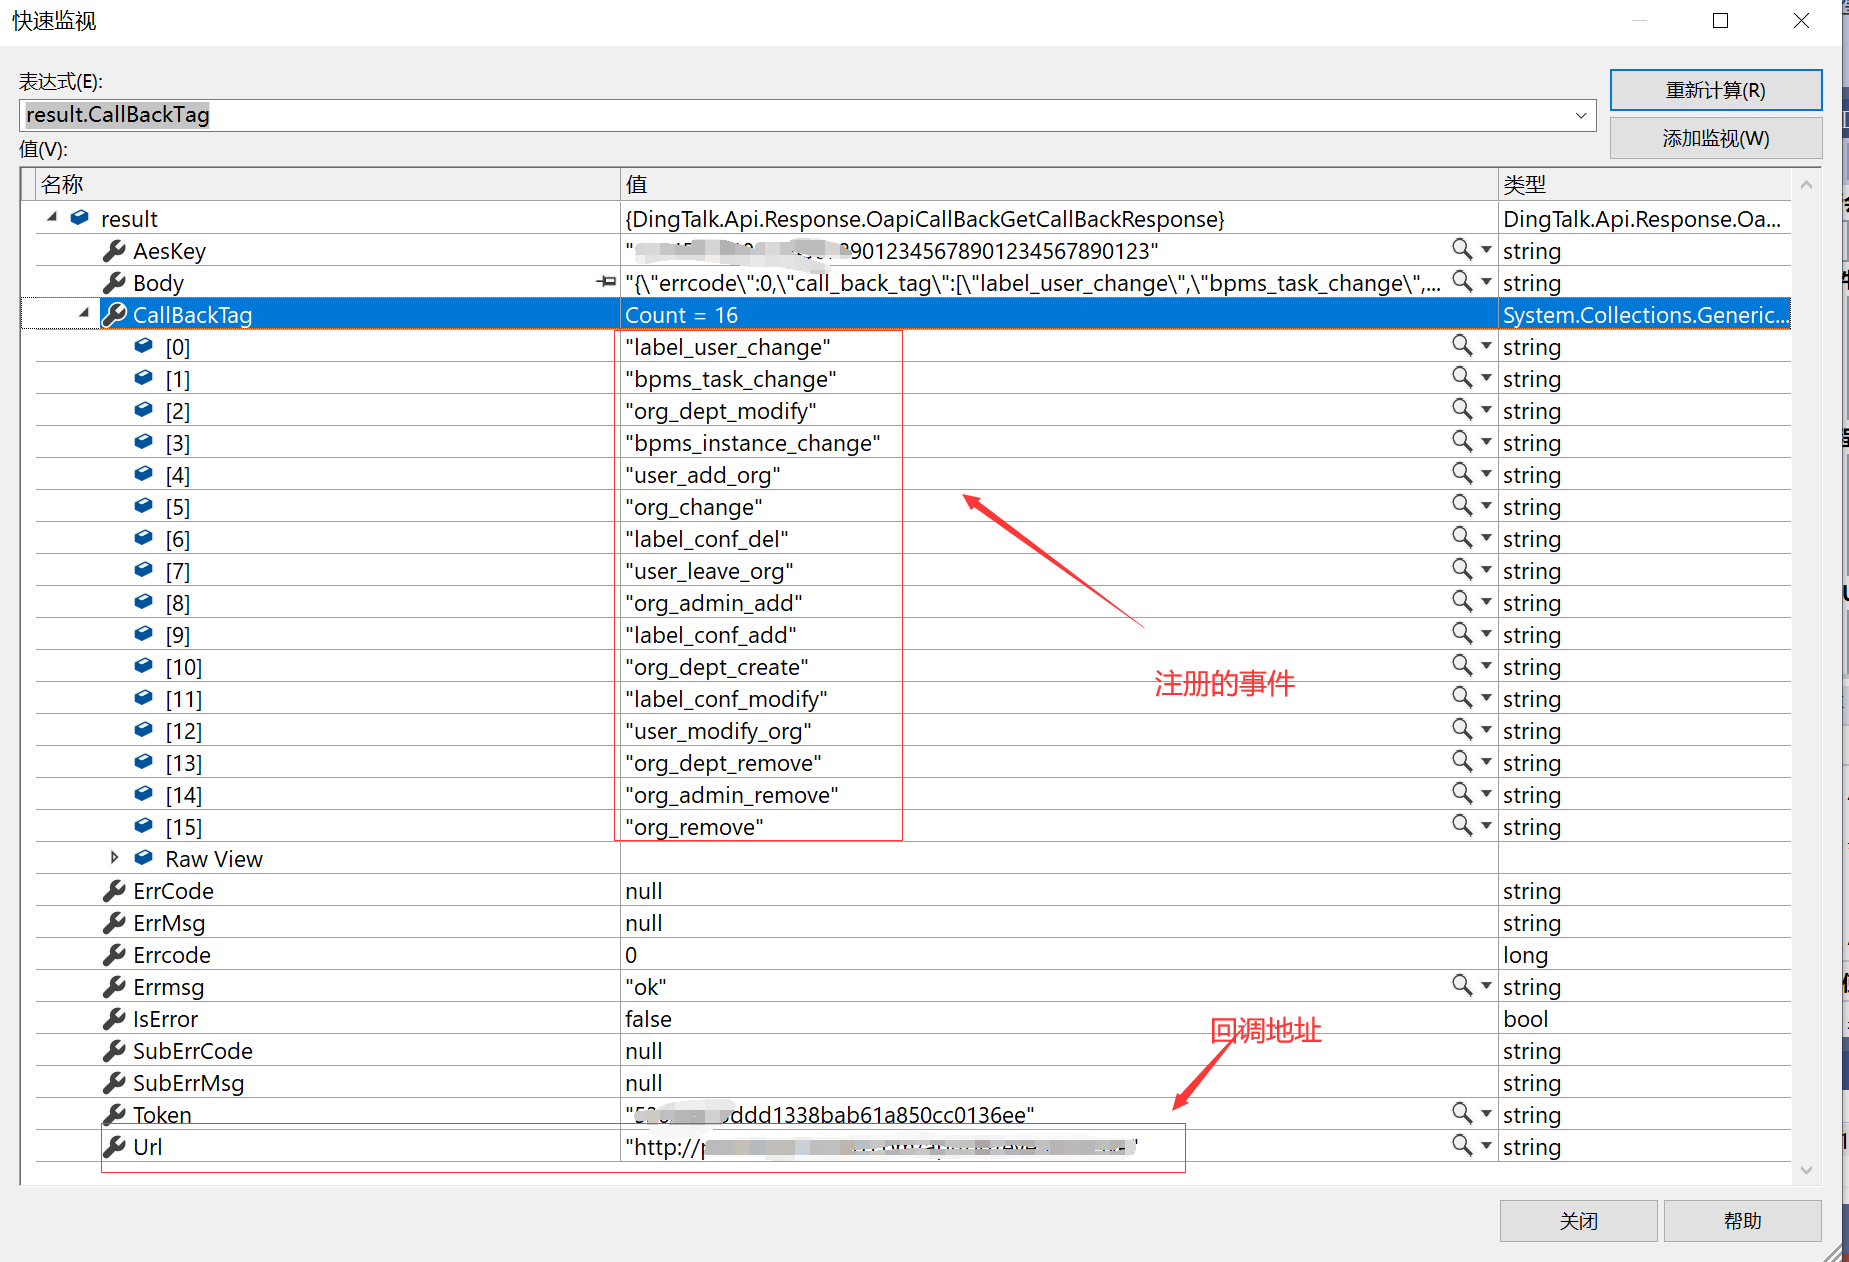The width and height of the screenshot is (1849, 1262).
Task: Maximize the 快速监视 window
Action: click(1720, 21)
